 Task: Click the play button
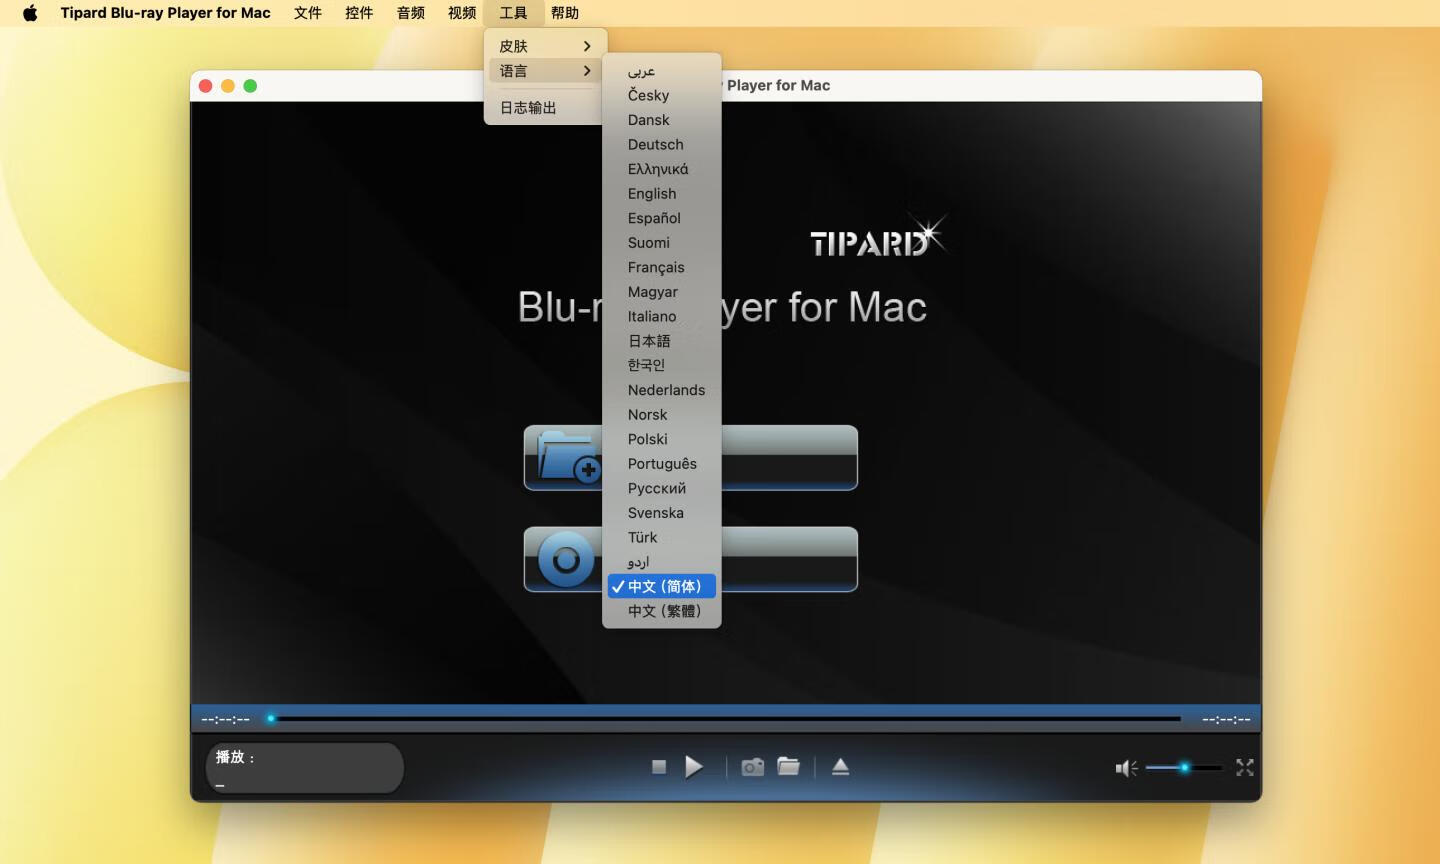point(694,767)
